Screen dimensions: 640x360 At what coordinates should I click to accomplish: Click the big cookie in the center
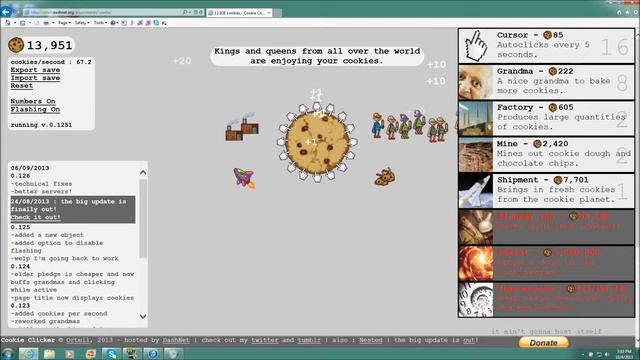click(x=317, y=142)
